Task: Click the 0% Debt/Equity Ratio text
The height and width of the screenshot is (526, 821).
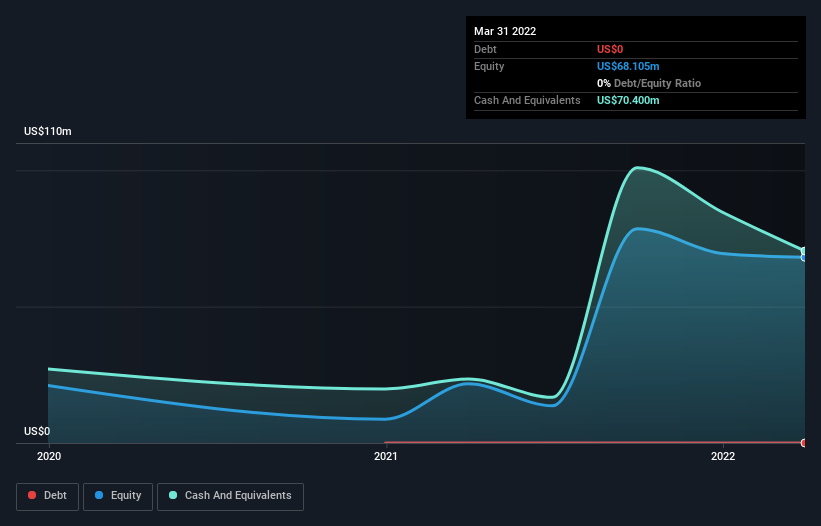Action: pyautogui.click(x=649, y=83)
